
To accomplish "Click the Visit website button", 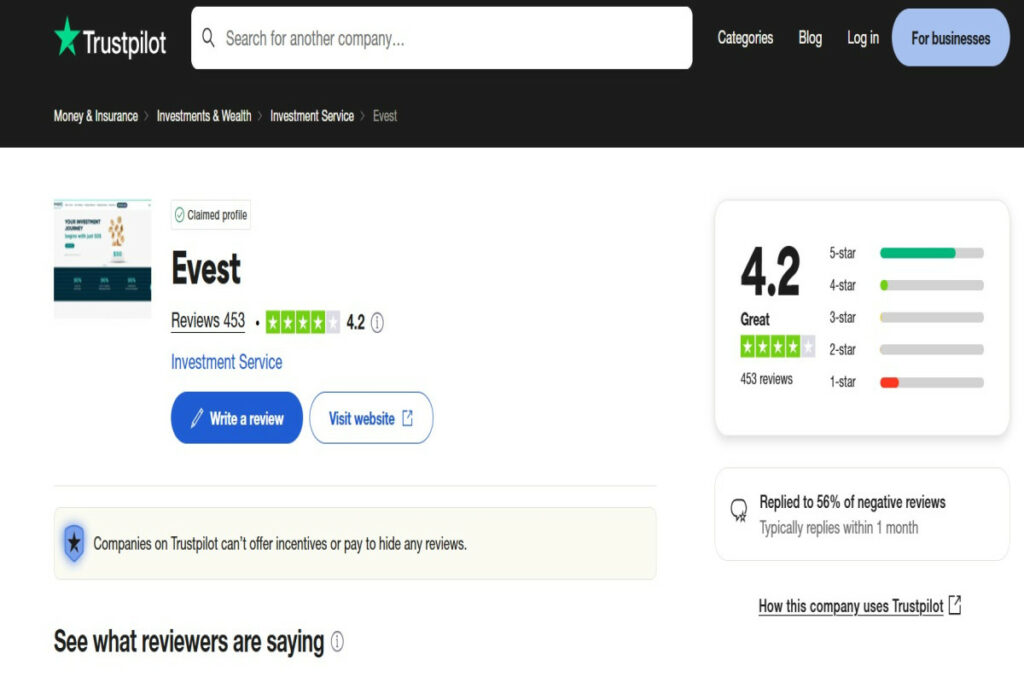I will tap(371, 418).
